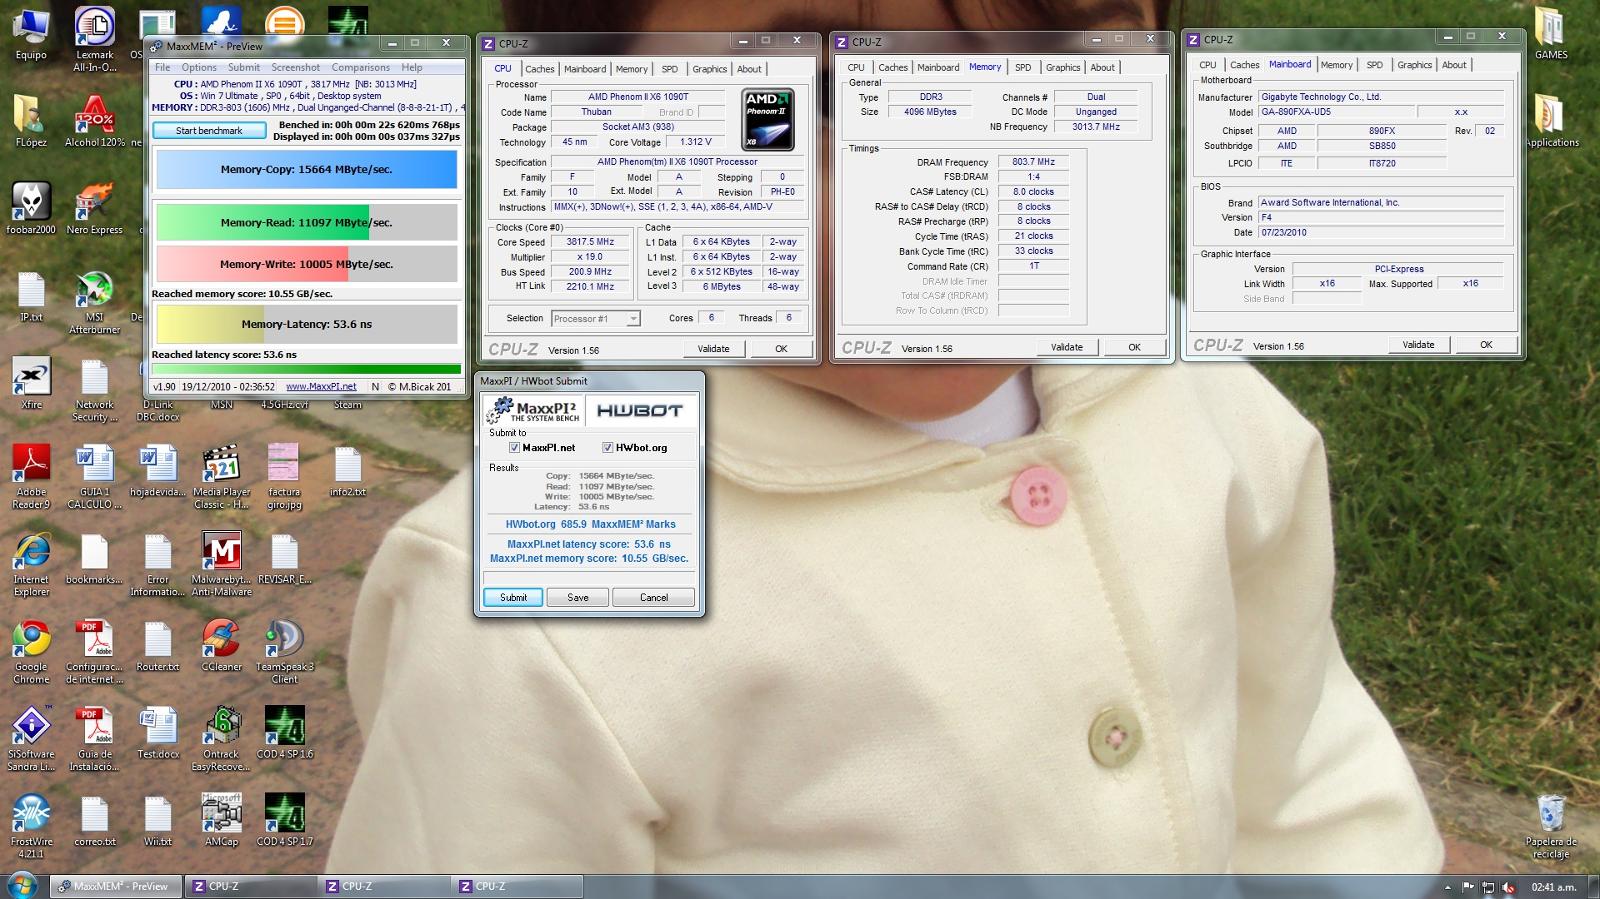Open Internet Explorer desktop icon
Screen dimensions: 1600x899
(31, 565)
